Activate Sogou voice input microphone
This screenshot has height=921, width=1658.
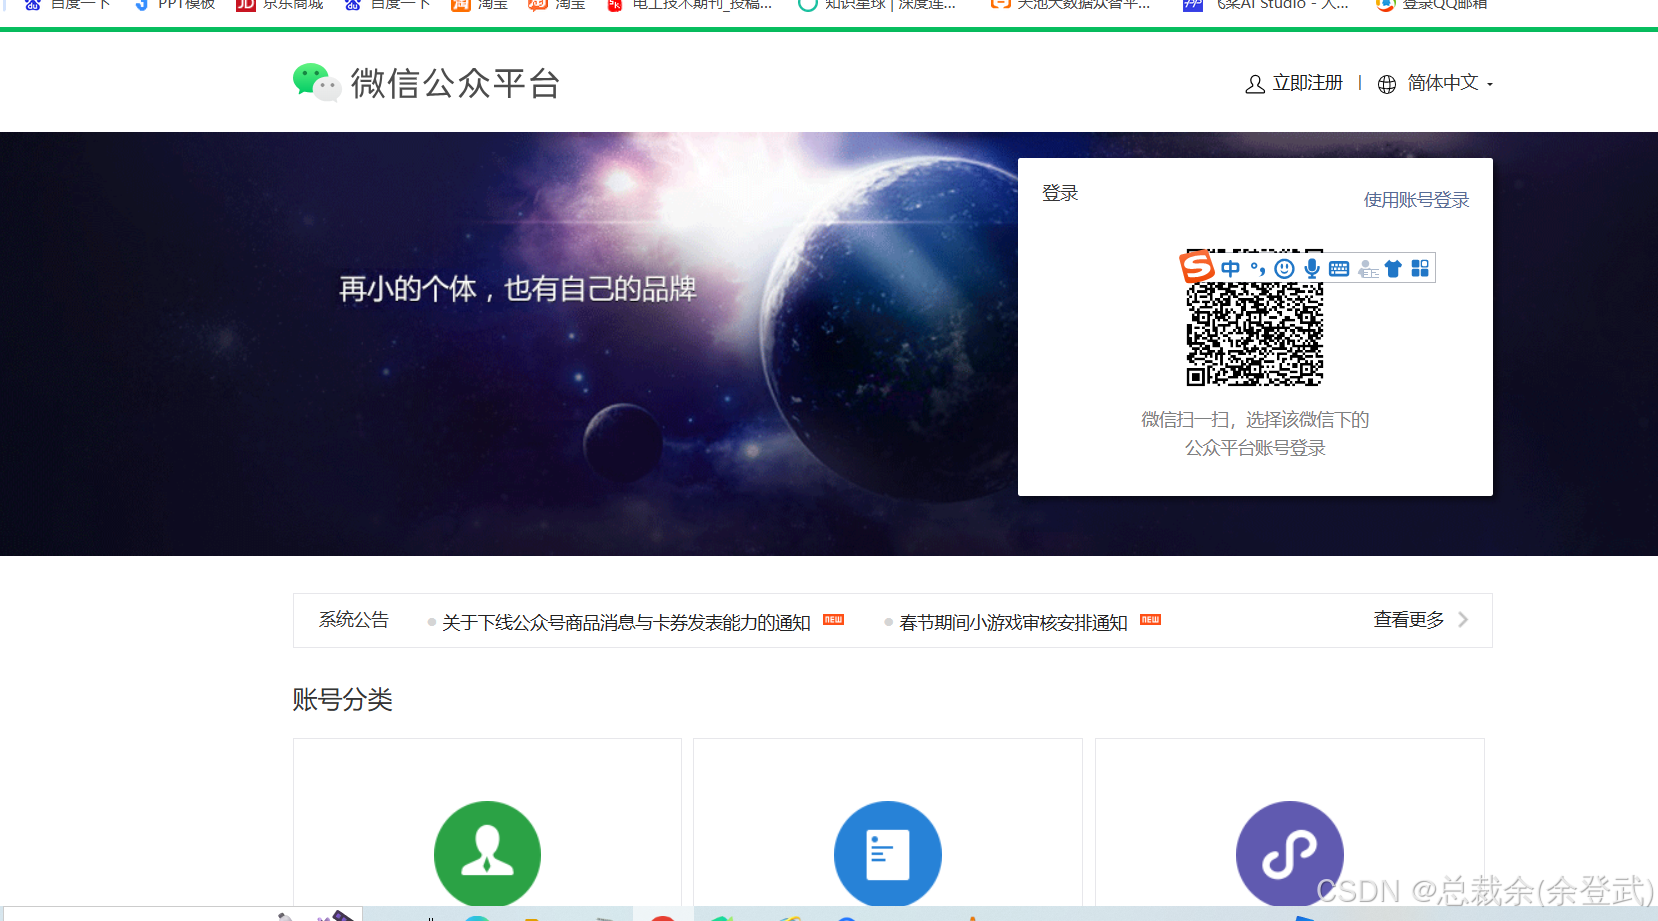tap(1312, 268)
